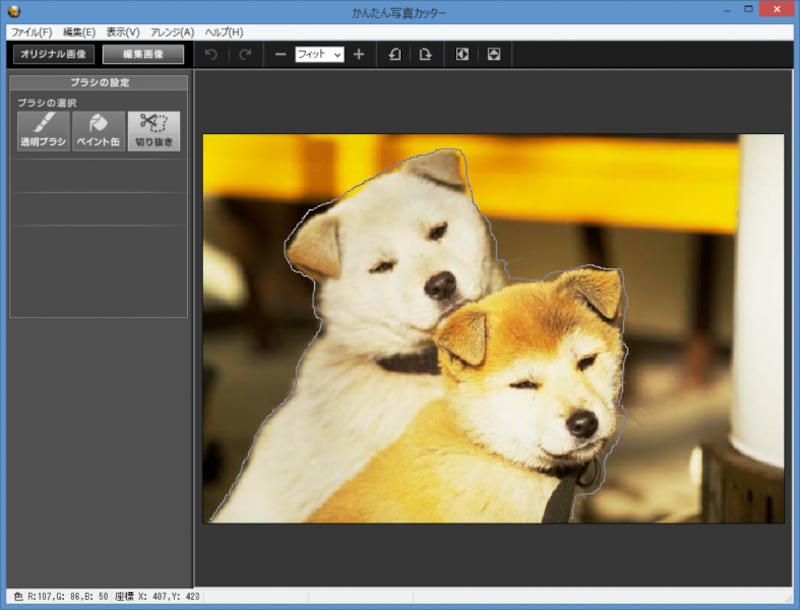Screen dimensions: 800x610
Task: Zoom in with the plus icon
Action: coord(359,54)
